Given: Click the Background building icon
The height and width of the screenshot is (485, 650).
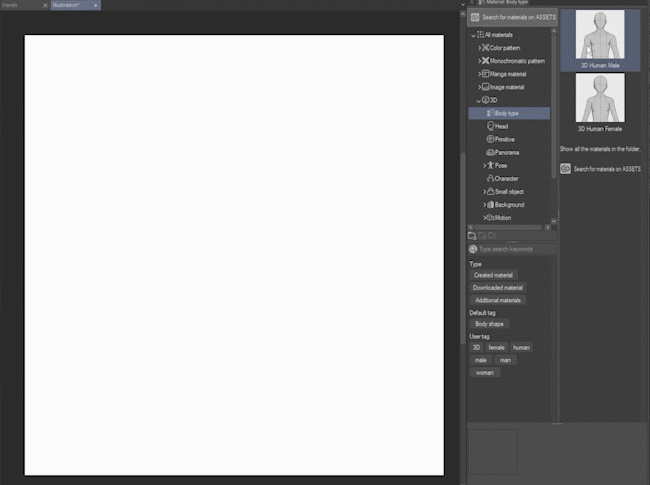Looking at the screenshot, I should click(x=490, y=204).
